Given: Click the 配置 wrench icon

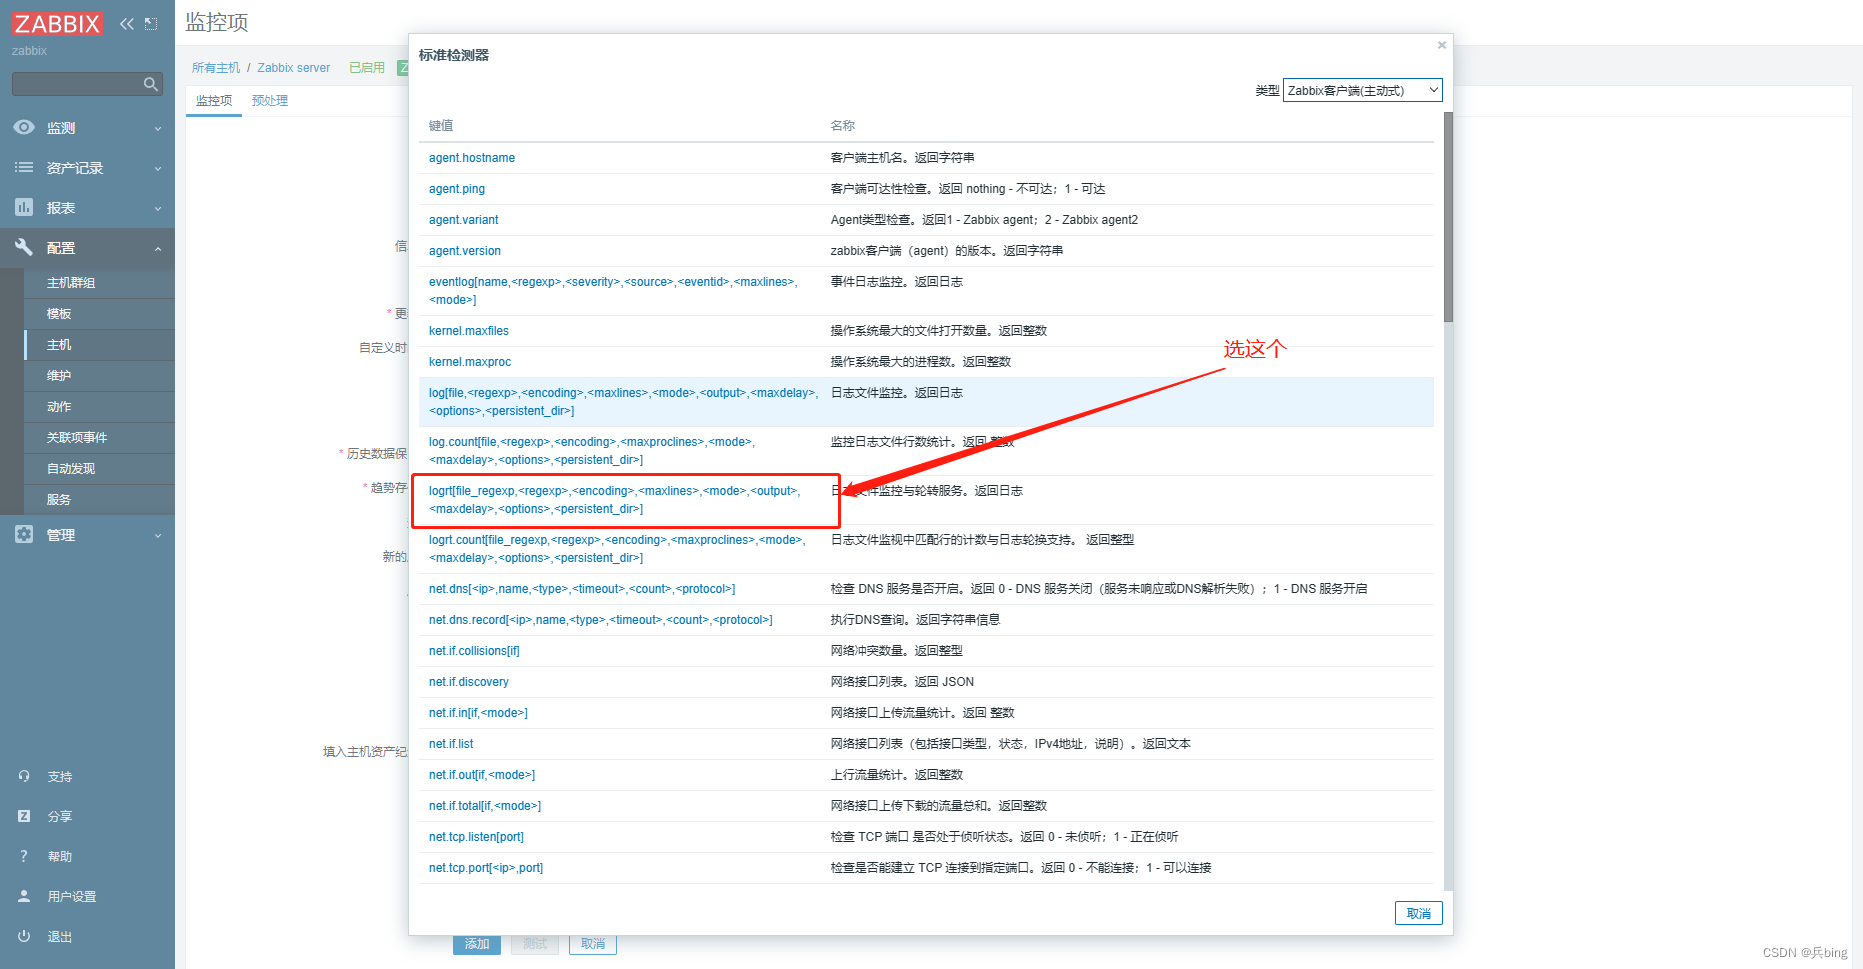Looking at the screenshot, I should [24, 247].
